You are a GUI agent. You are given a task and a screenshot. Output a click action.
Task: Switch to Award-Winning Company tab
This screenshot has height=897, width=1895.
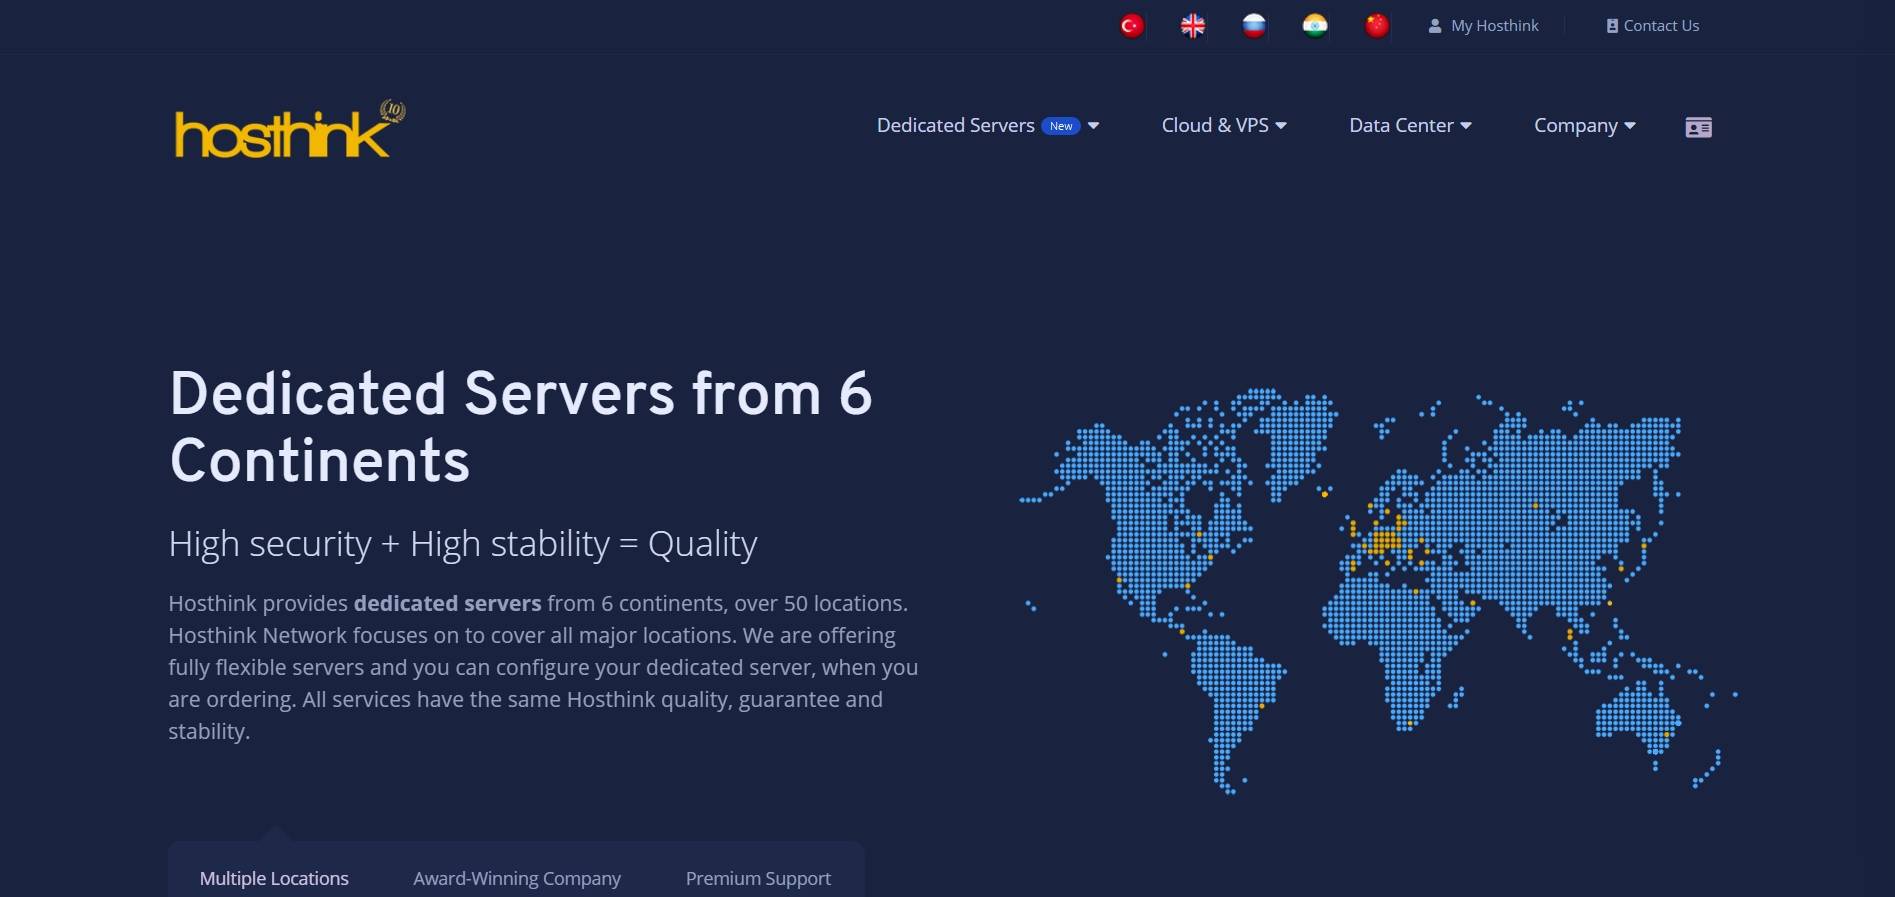517,878
